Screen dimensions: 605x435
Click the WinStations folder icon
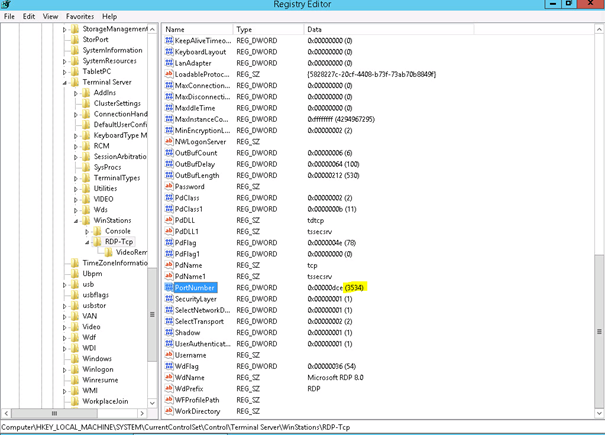point(87,219)
